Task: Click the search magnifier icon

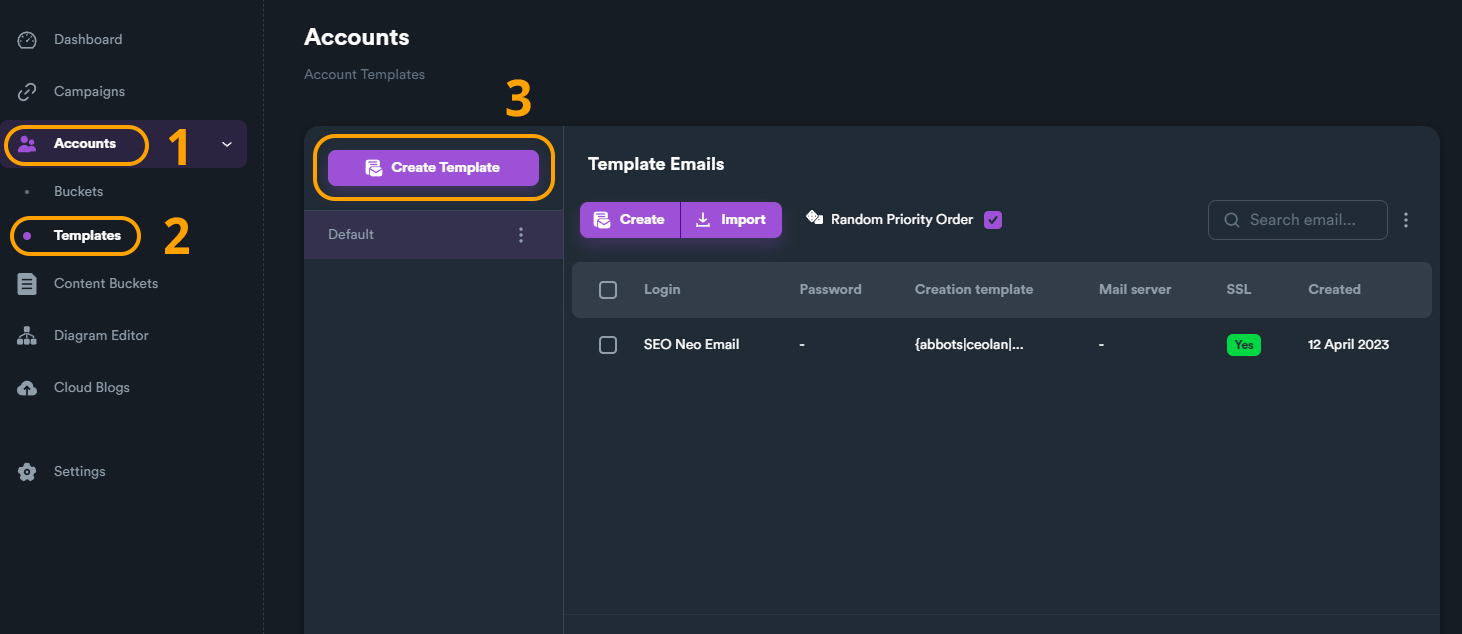Action: point(1232,220)
